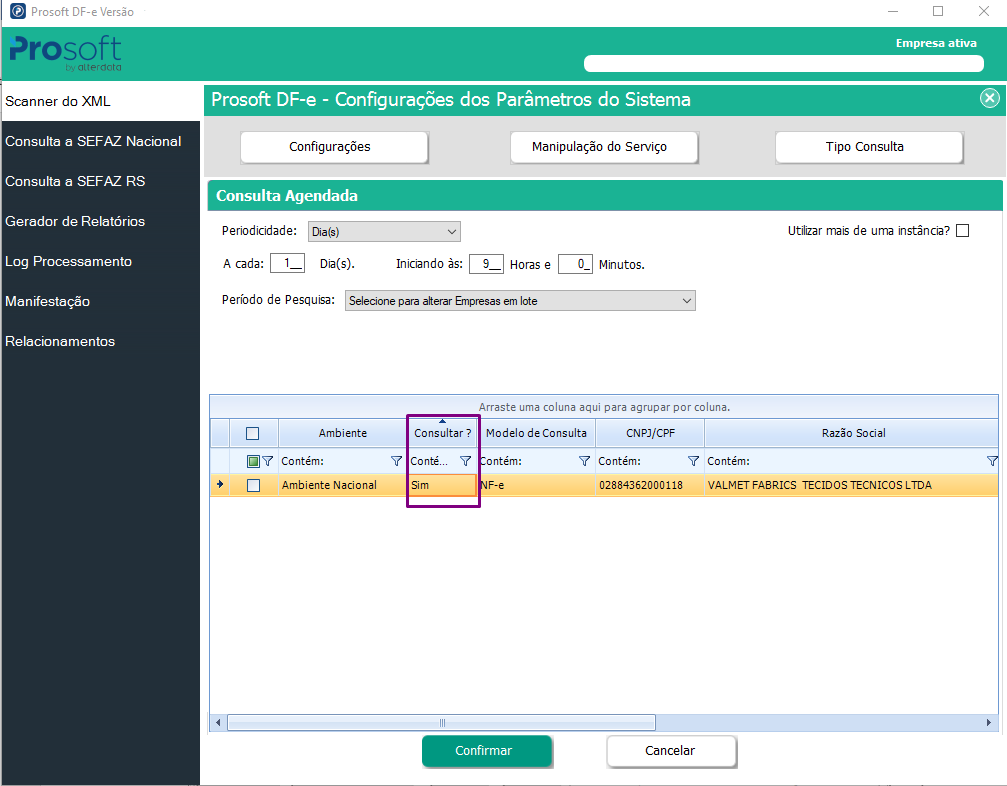Close the Configurações dos Parâmetros panel

990,98
